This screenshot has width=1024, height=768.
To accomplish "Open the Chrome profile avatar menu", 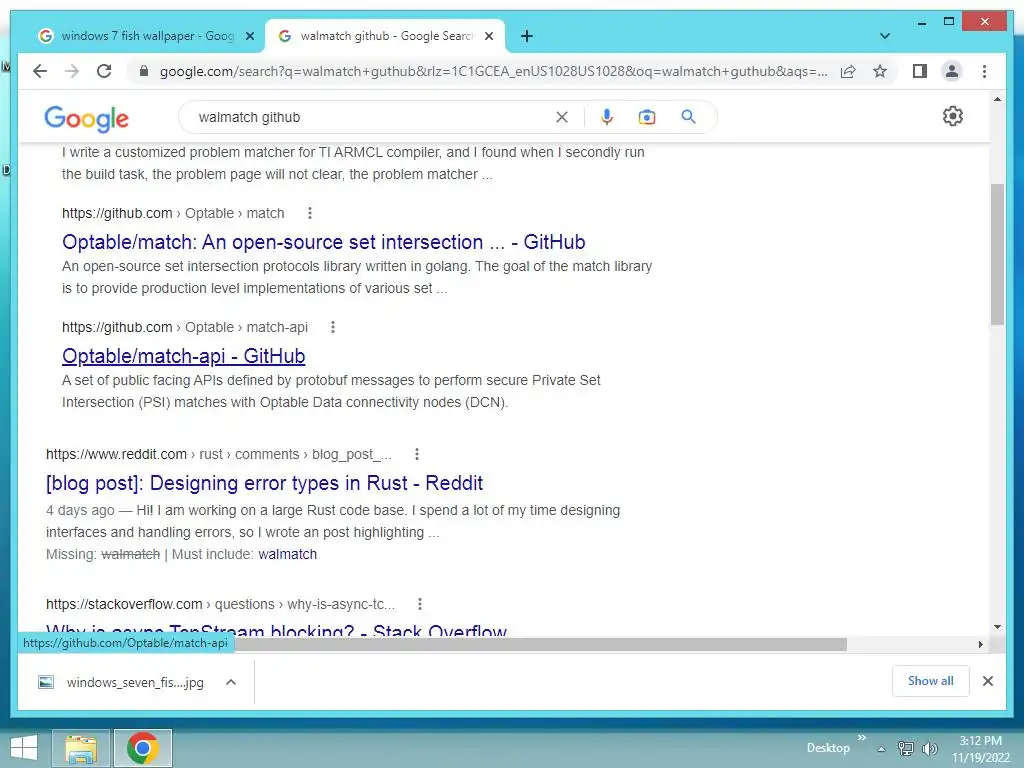I will (952, 71).
